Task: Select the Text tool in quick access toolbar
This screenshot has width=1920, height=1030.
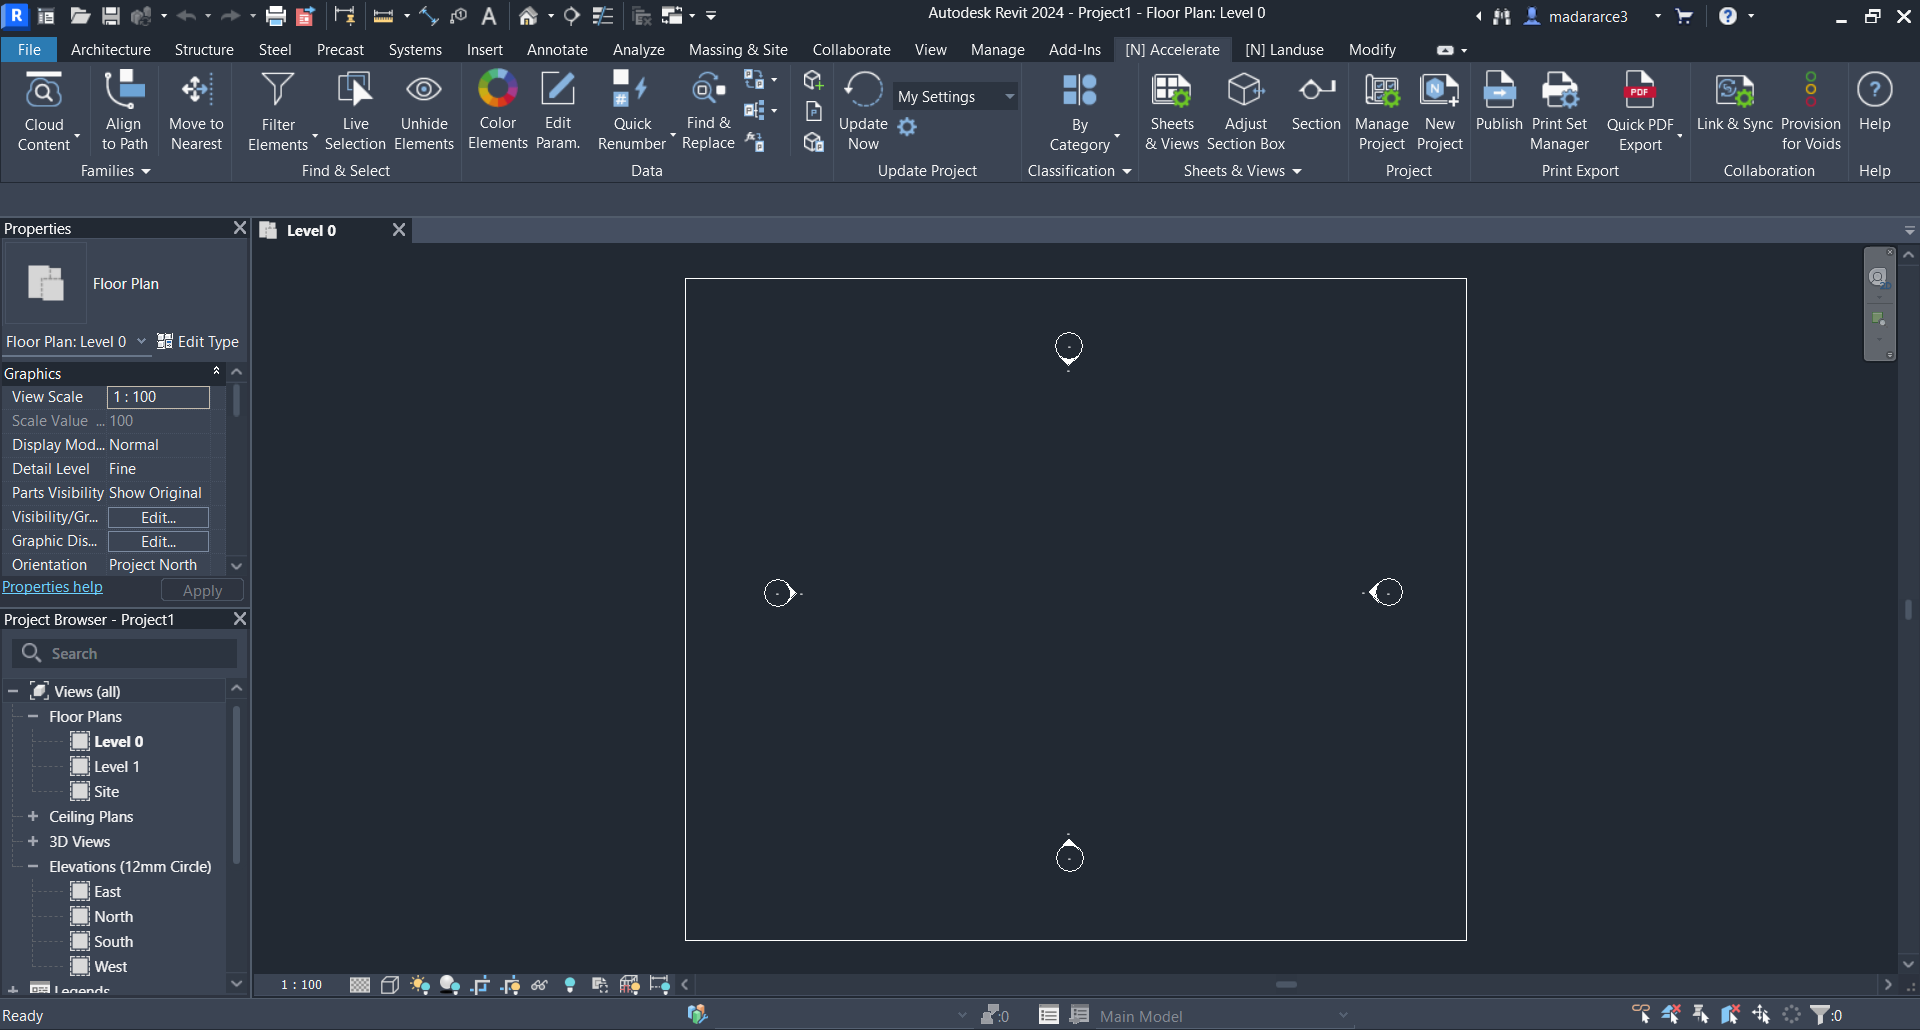Action: (489, 16)
